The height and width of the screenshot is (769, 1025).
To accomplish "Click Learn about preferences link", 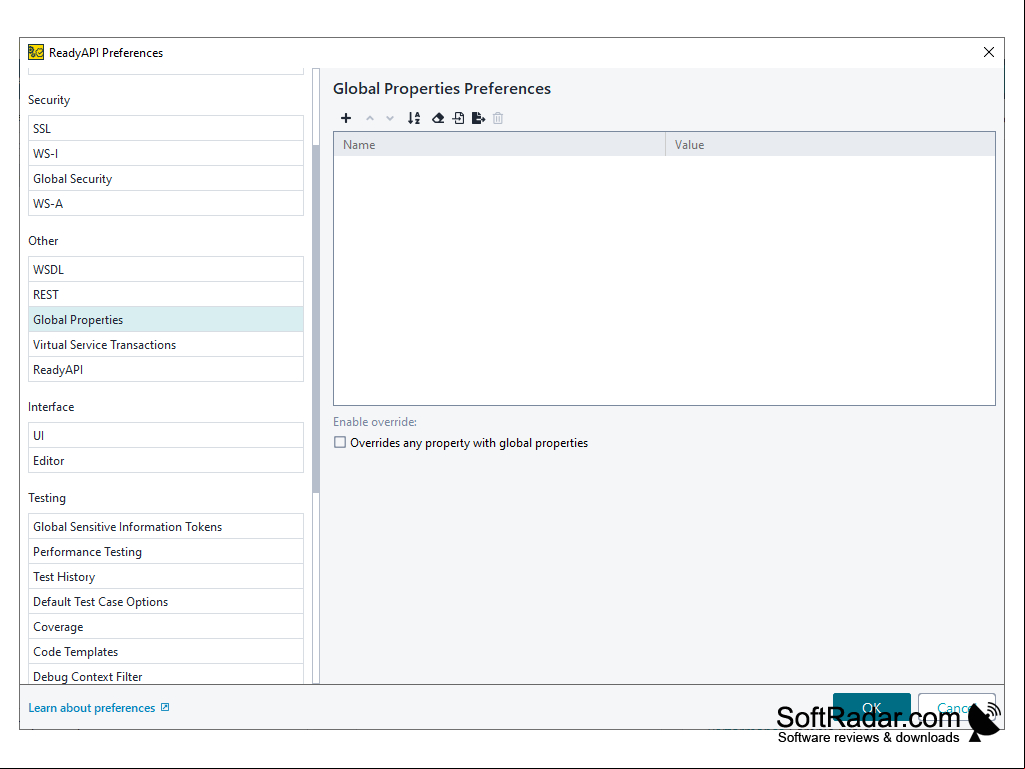I will point(92,708).
